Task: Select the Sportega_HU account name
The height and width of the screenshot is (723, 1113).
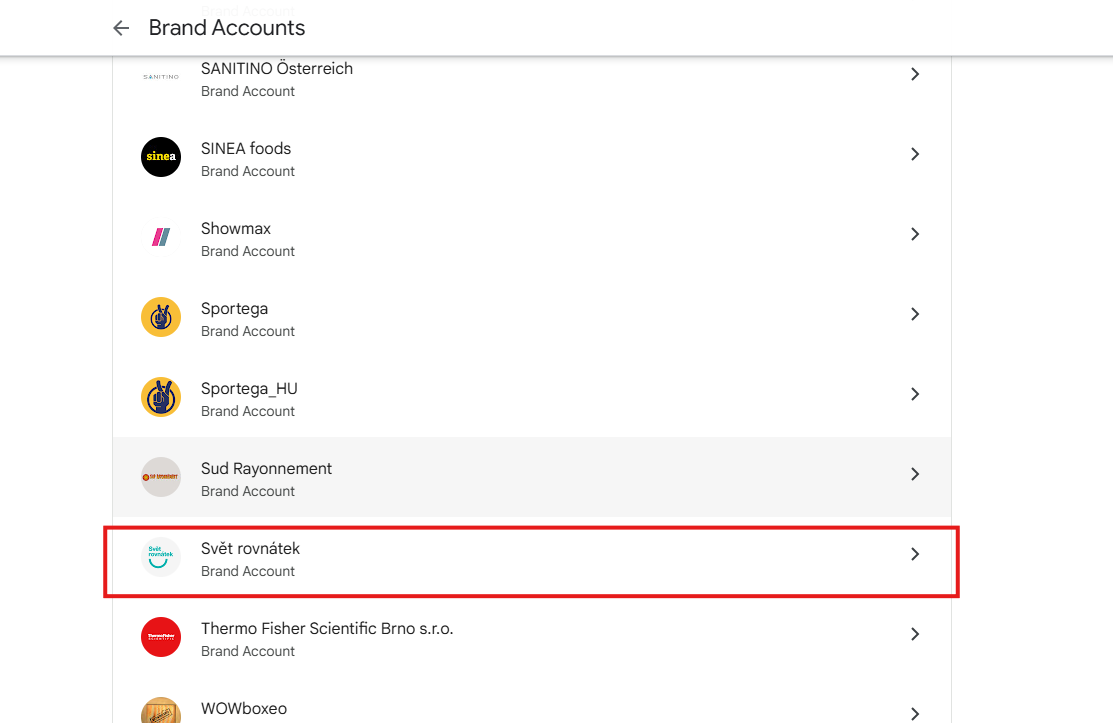Action: [249, 389]
